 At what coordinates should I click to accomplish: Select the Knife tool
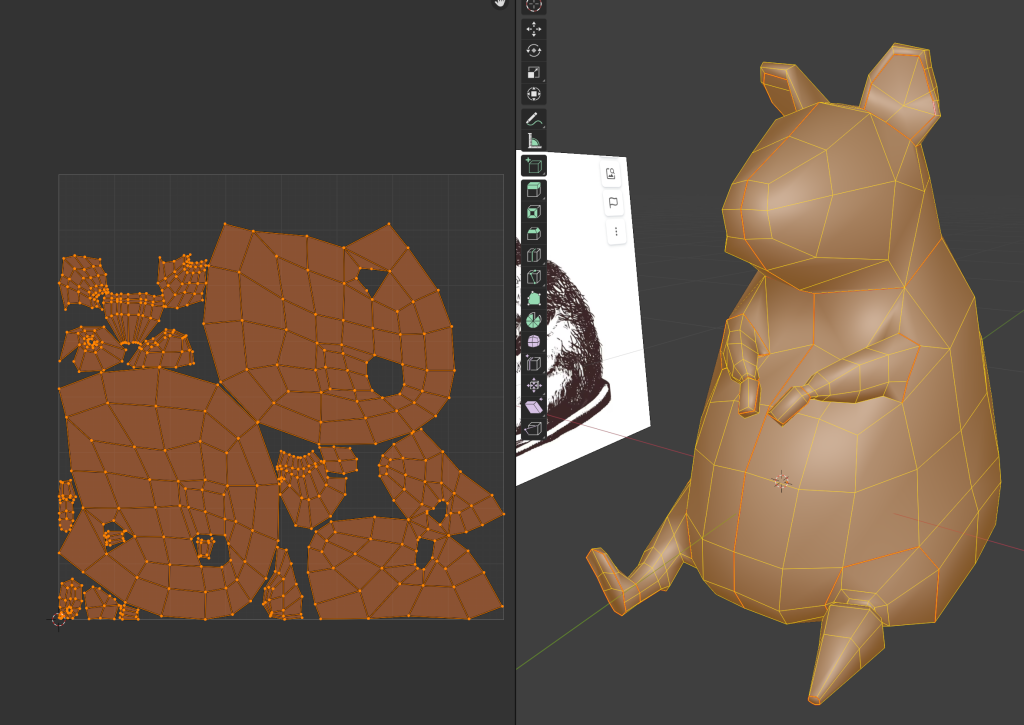(534, 276)
